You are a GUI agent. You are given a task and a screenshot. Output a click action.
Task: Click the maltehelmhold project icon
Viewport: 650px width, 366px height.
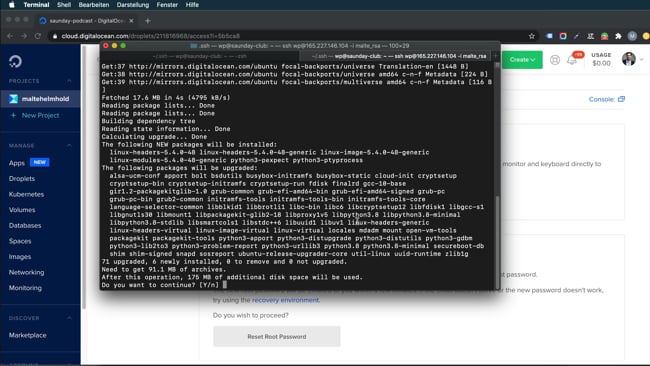(x=14, y=99)
